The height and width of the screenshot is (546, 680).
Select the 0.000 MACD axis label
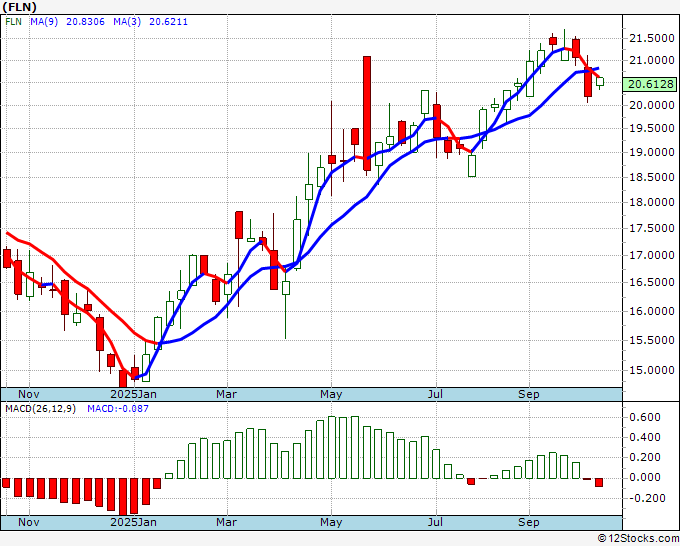644,477
